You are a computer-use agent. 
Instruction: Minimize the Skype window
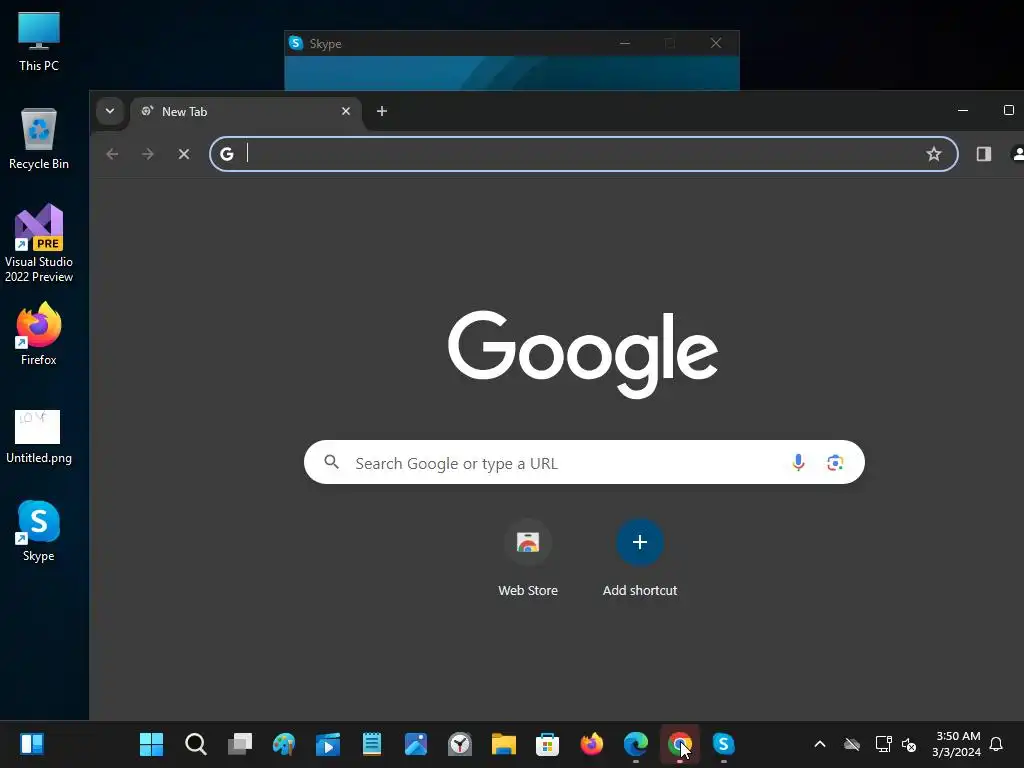625,43
